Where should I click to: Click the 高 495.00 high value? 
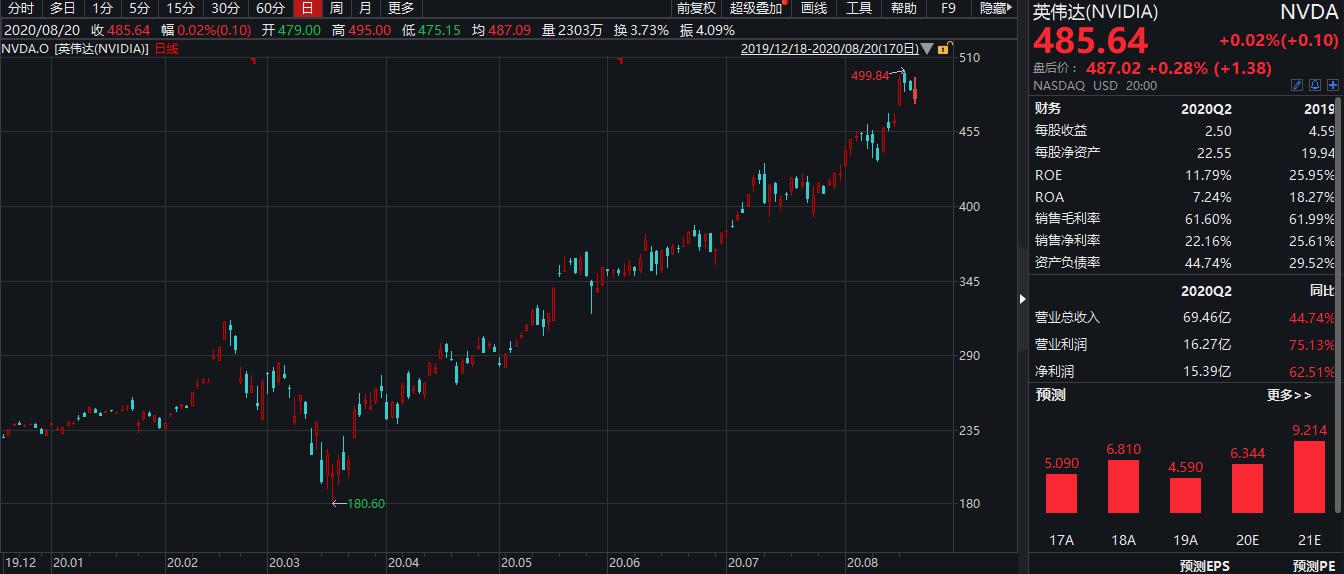(362, 30)
